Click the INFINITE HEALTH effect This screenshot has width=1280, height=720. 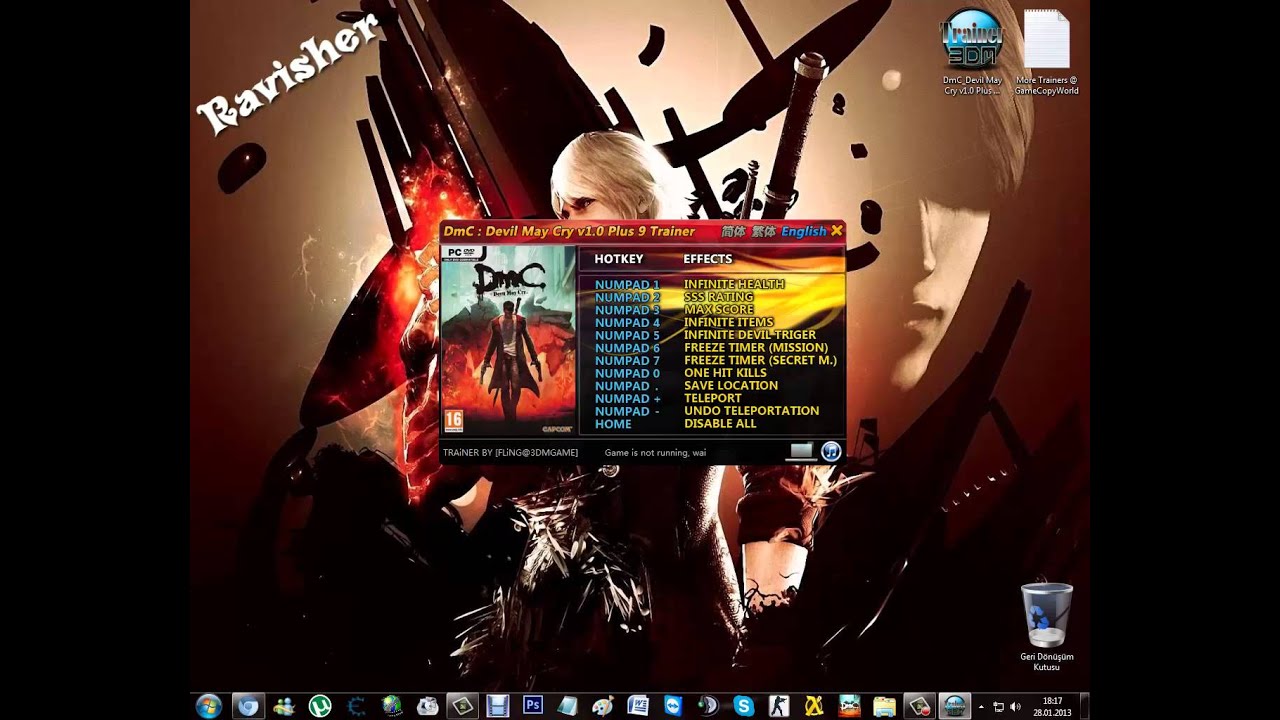[734, 284]
